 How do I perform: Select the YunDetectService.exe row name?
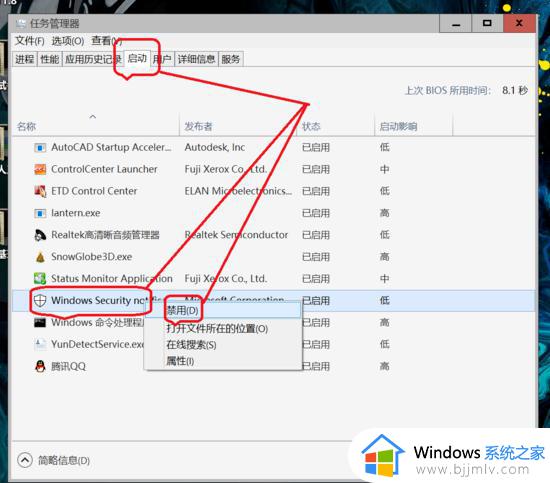click(98, 344)
